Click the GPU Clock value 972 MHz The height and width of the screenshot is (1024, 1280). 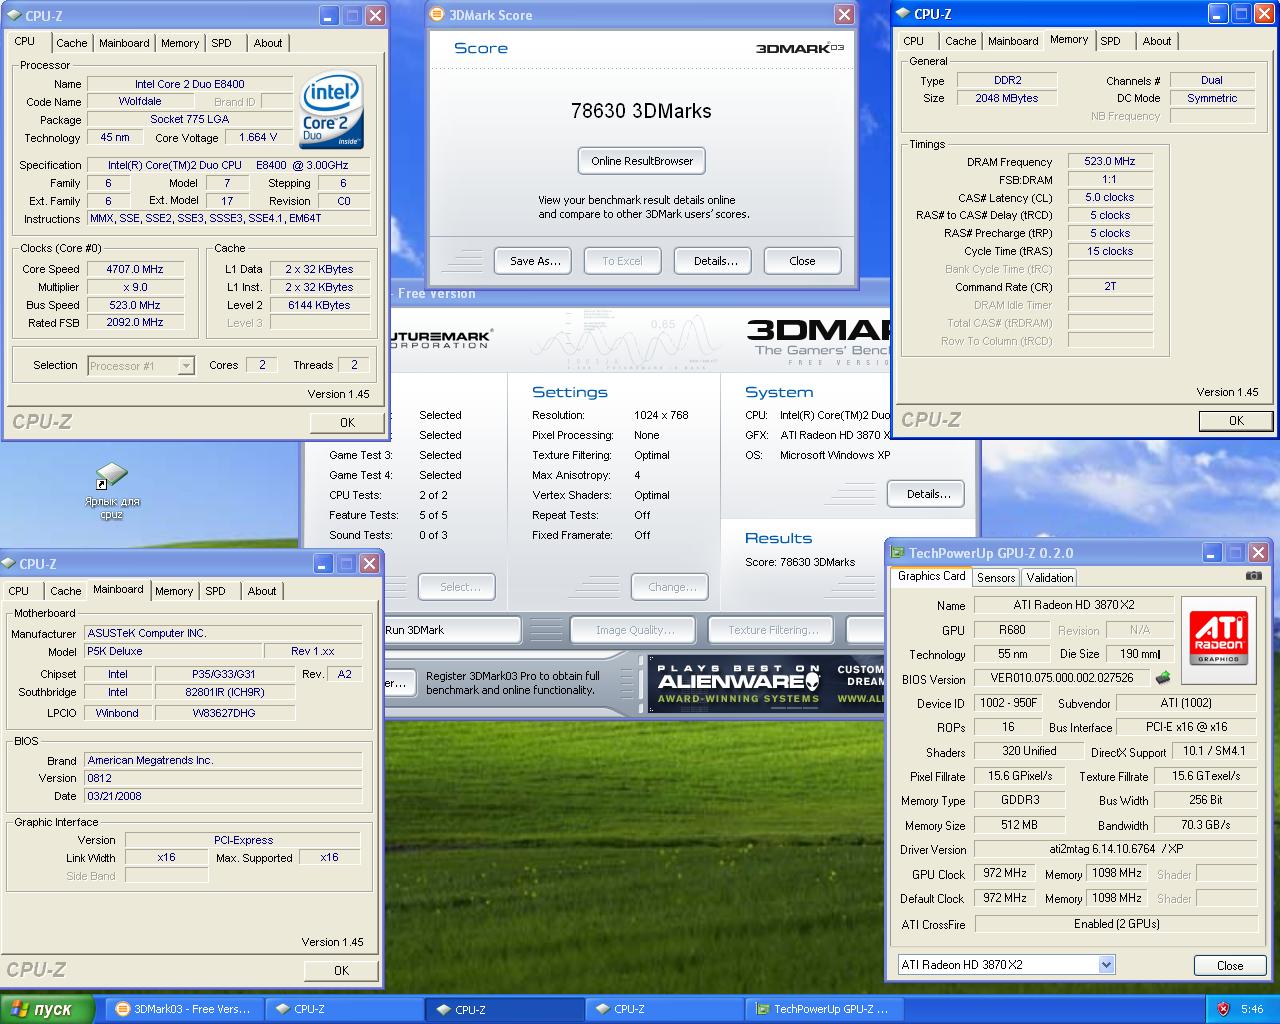[x=1005, y=873]
